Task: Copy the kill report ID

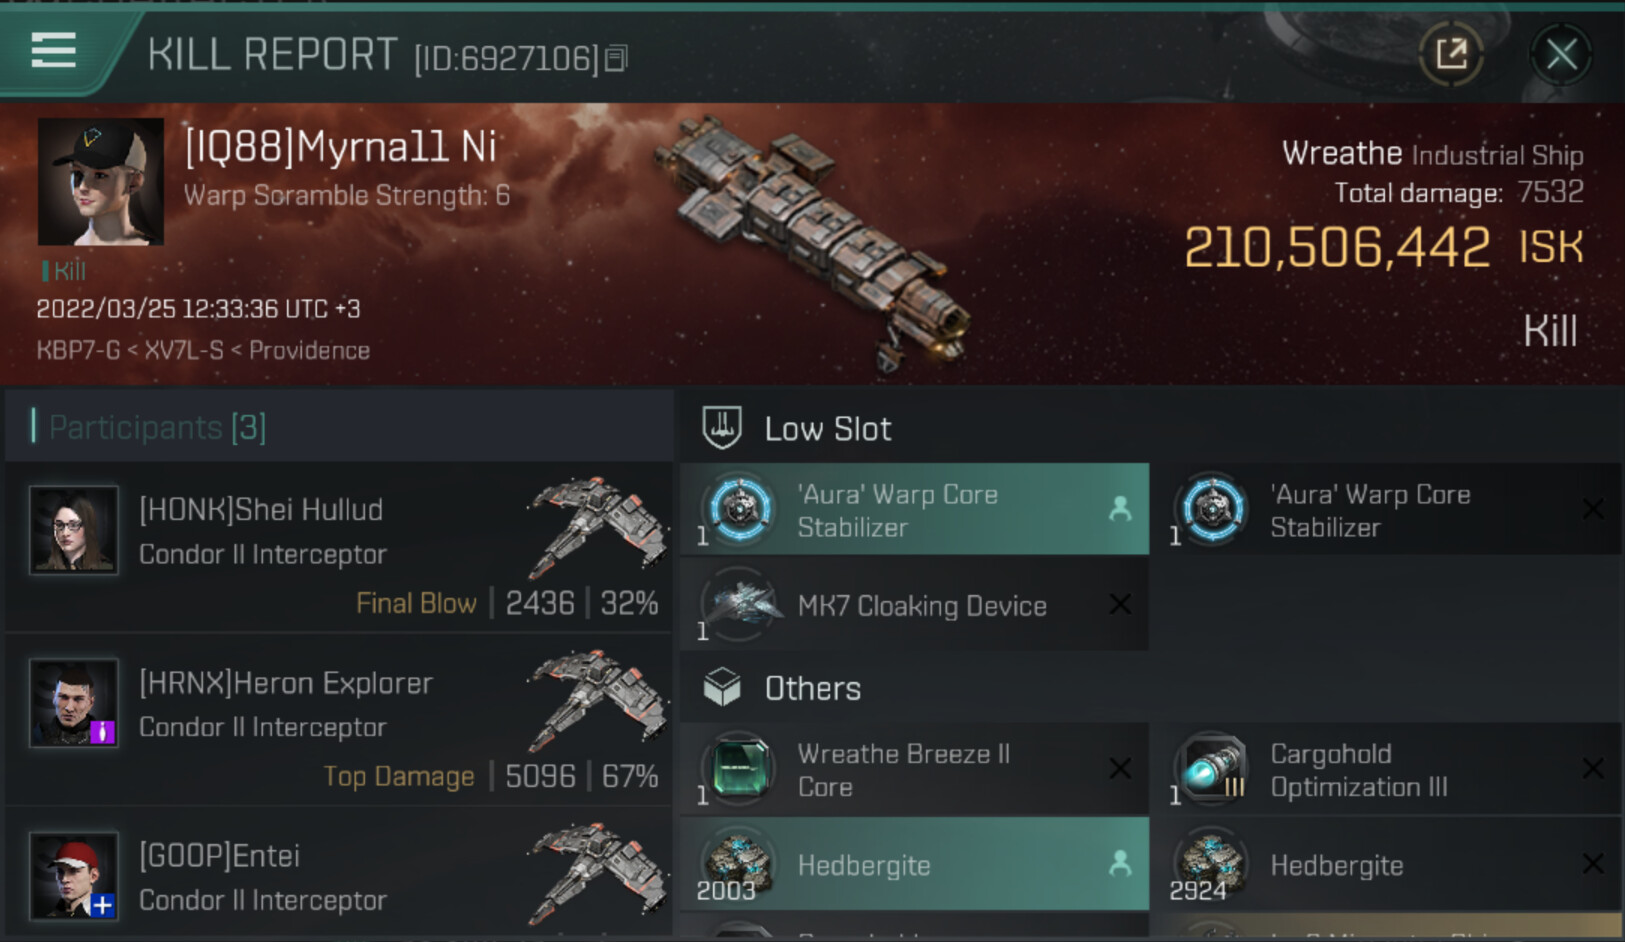Action: (x=616, y=59)
